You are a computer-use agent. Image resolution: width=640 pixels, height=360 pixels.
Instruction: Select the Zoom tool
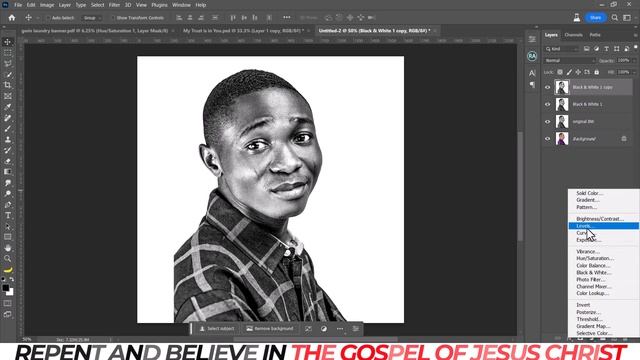click(x=7, y=258)
